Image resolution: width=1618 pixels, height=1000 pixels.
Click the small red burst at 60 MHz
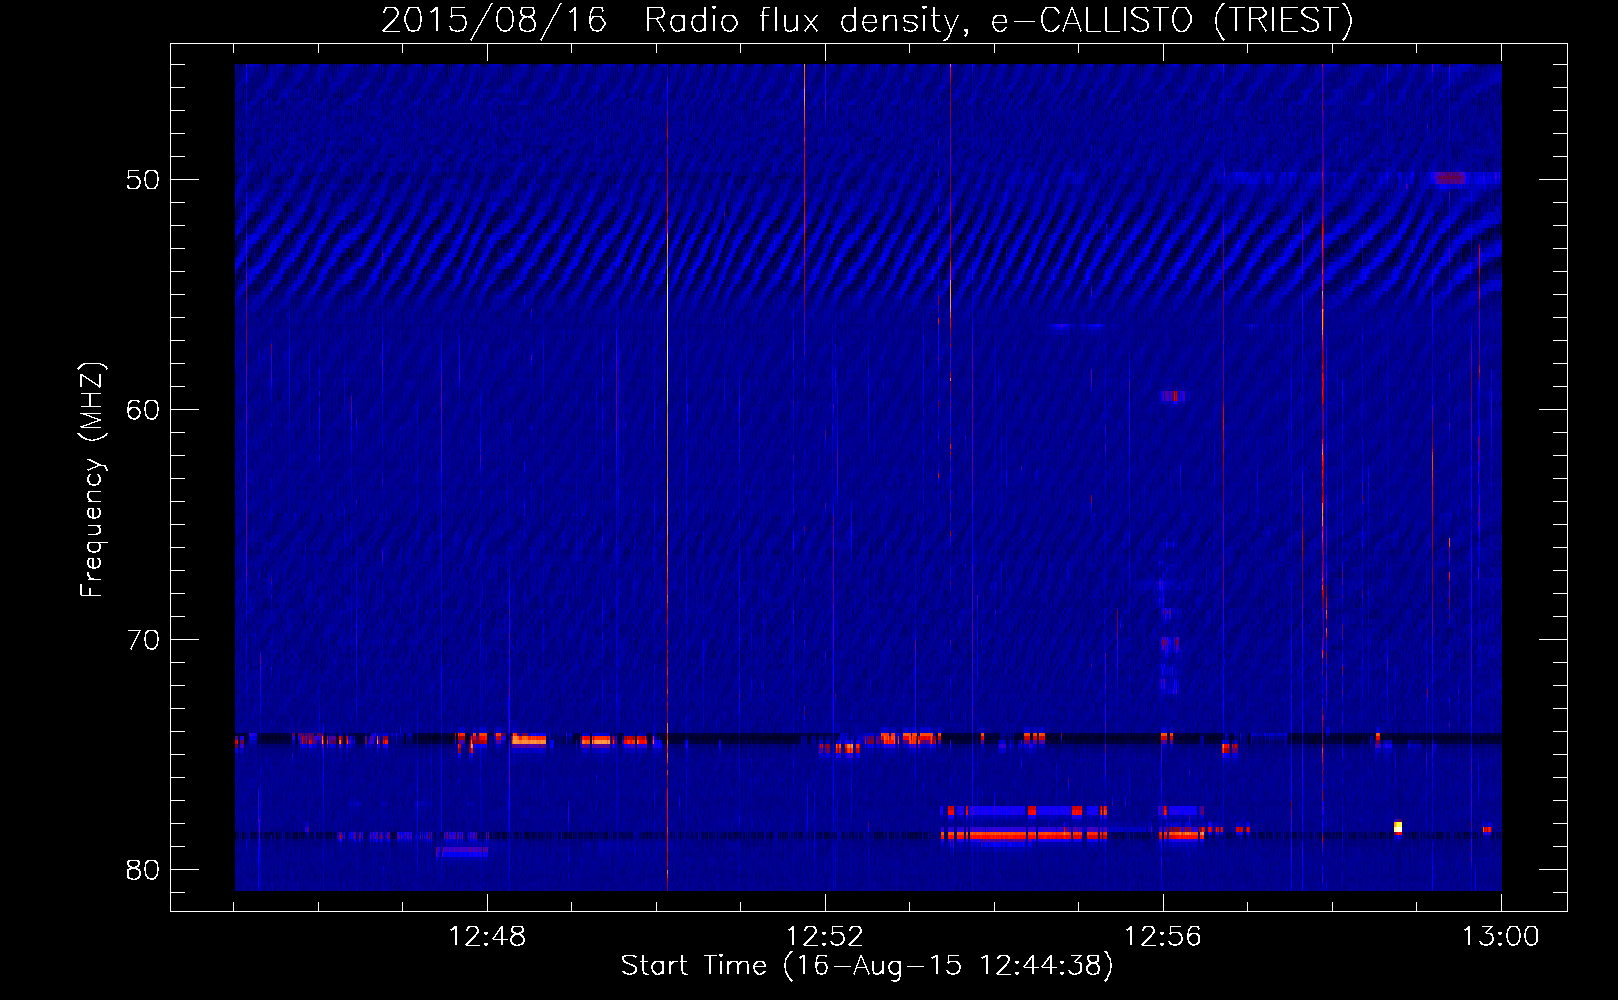coord(1173,397)
